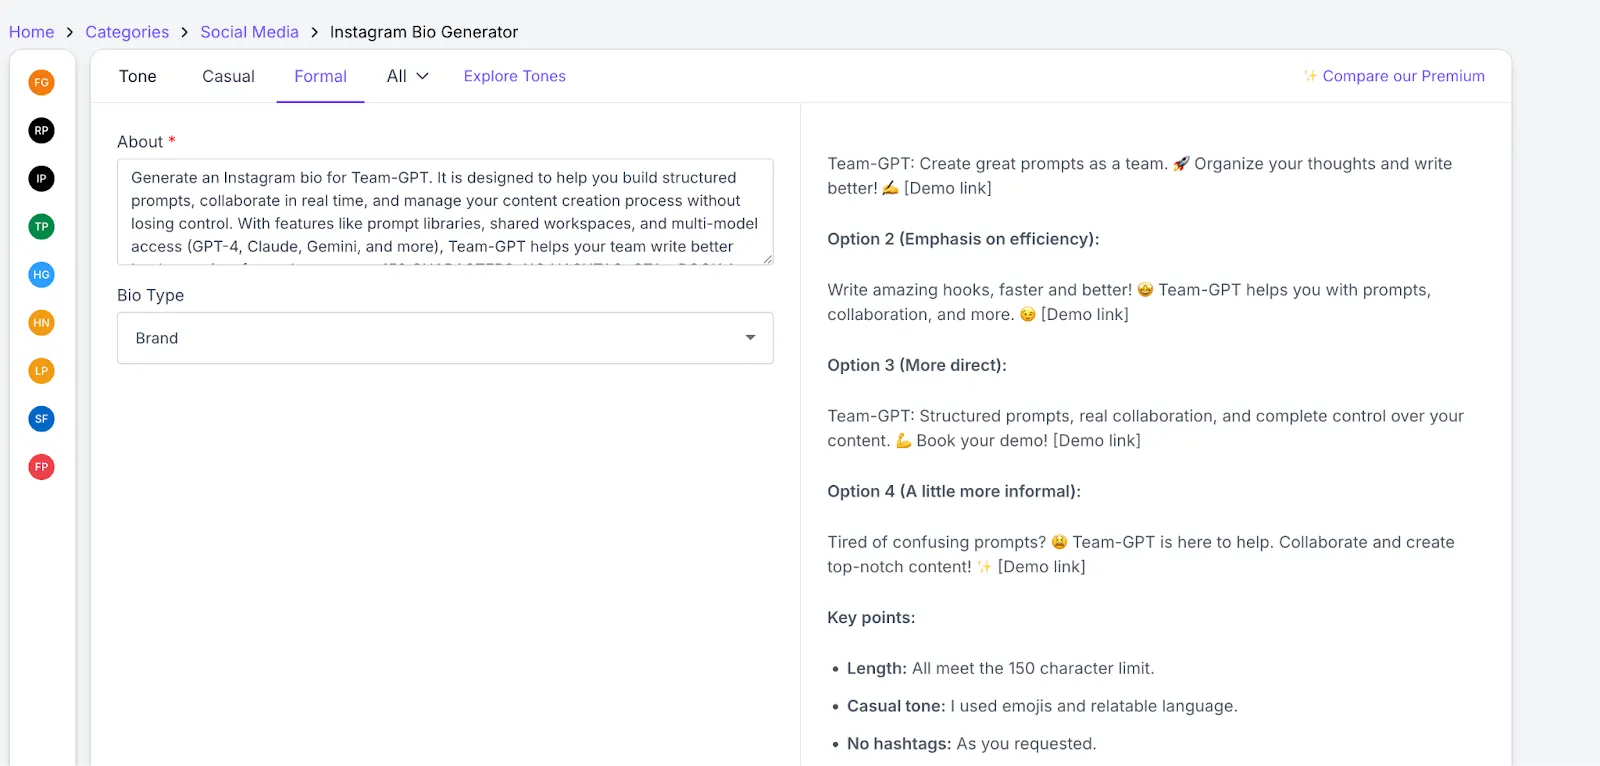This screenshot has height=766, width=1600.
Task: Navigate to Social Media breadcrumb link
Action: [249, 32]
